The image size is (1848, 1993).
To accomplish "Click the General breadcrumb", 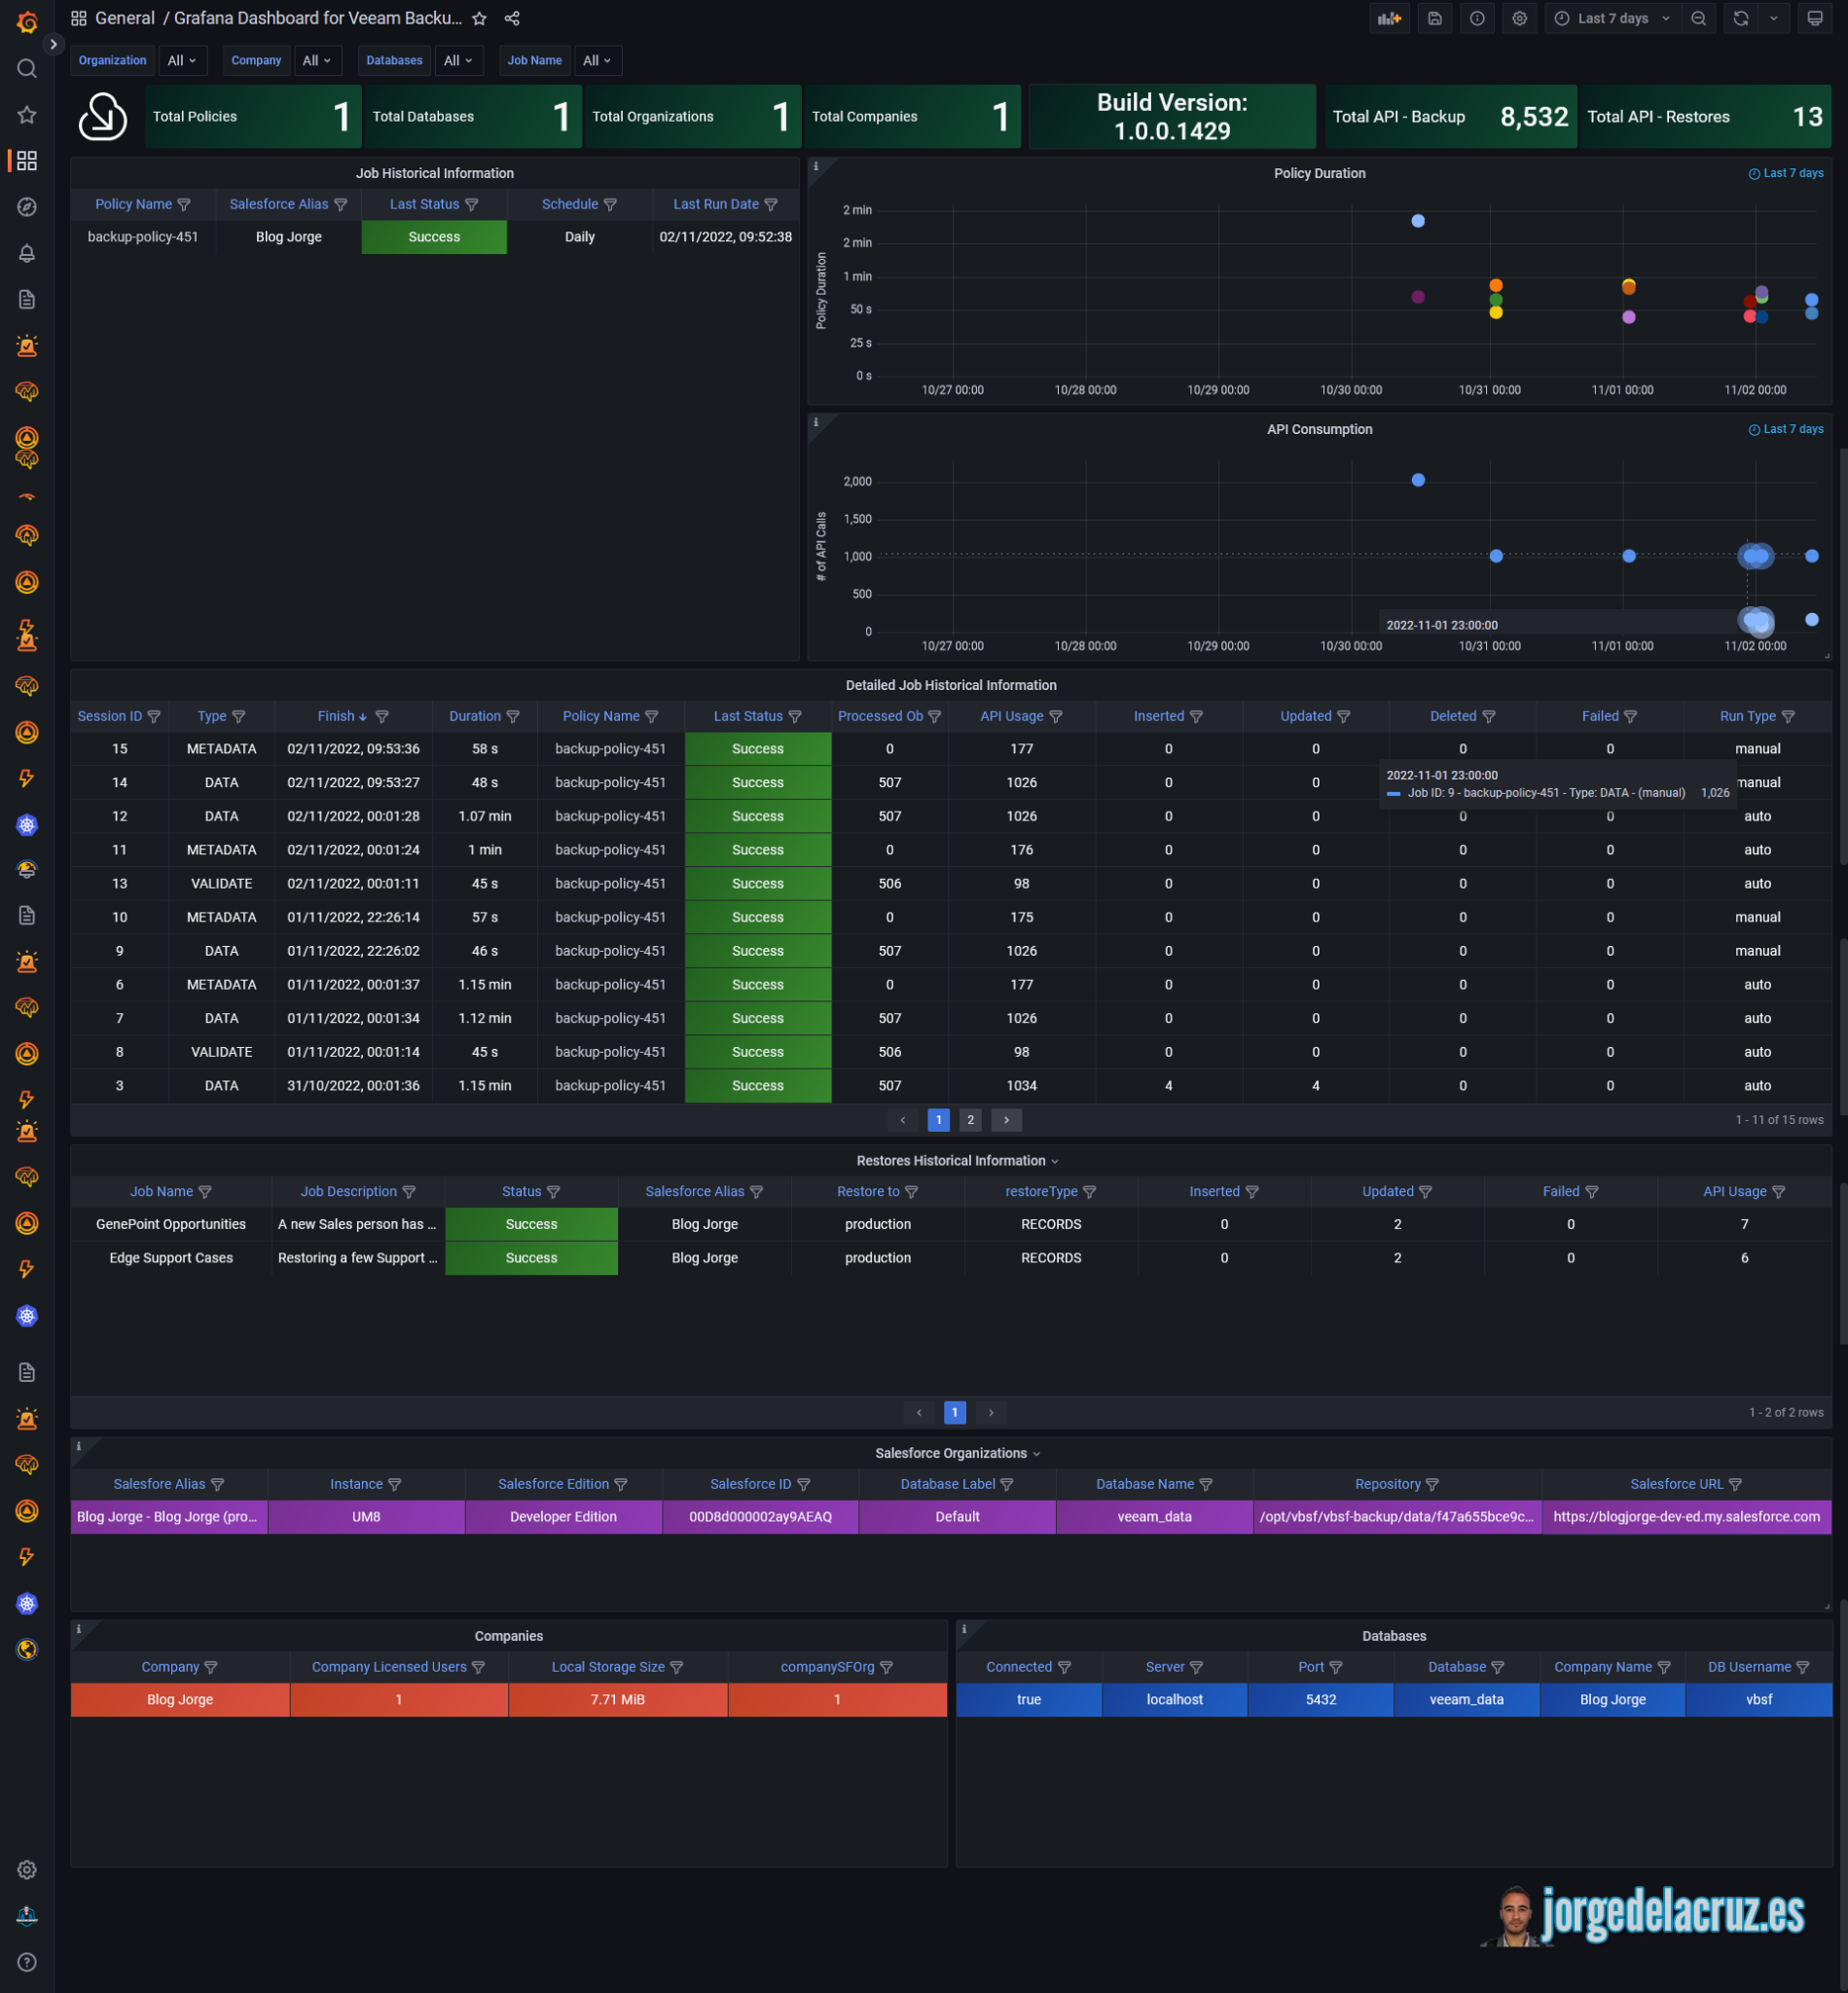I will [x=125, y=18].
